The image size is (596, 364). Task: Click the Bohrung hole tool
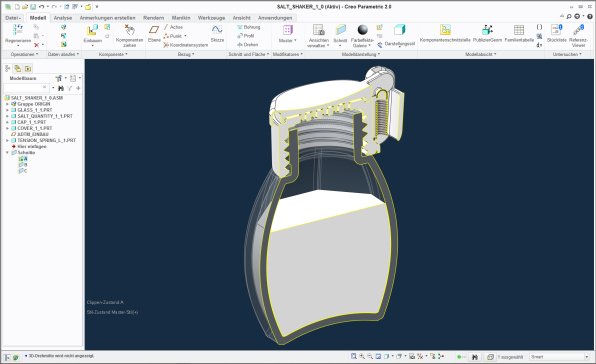click(249, 27)
